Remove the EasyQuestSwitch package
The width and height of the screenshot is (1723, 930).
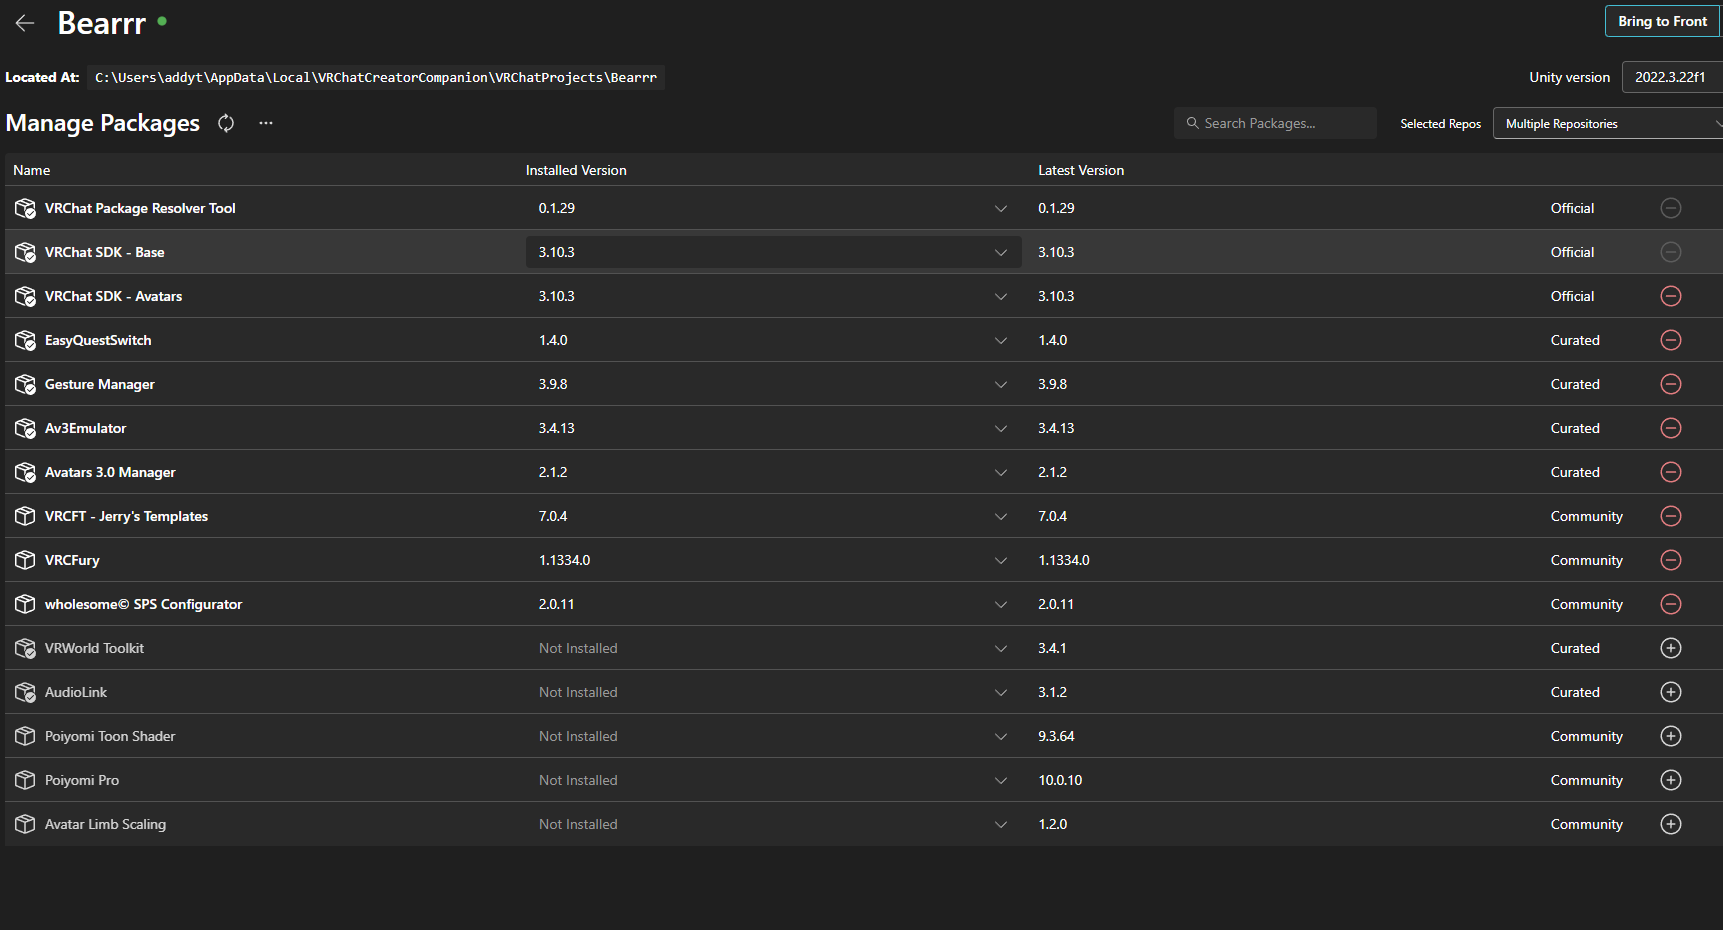[1670, 340]
